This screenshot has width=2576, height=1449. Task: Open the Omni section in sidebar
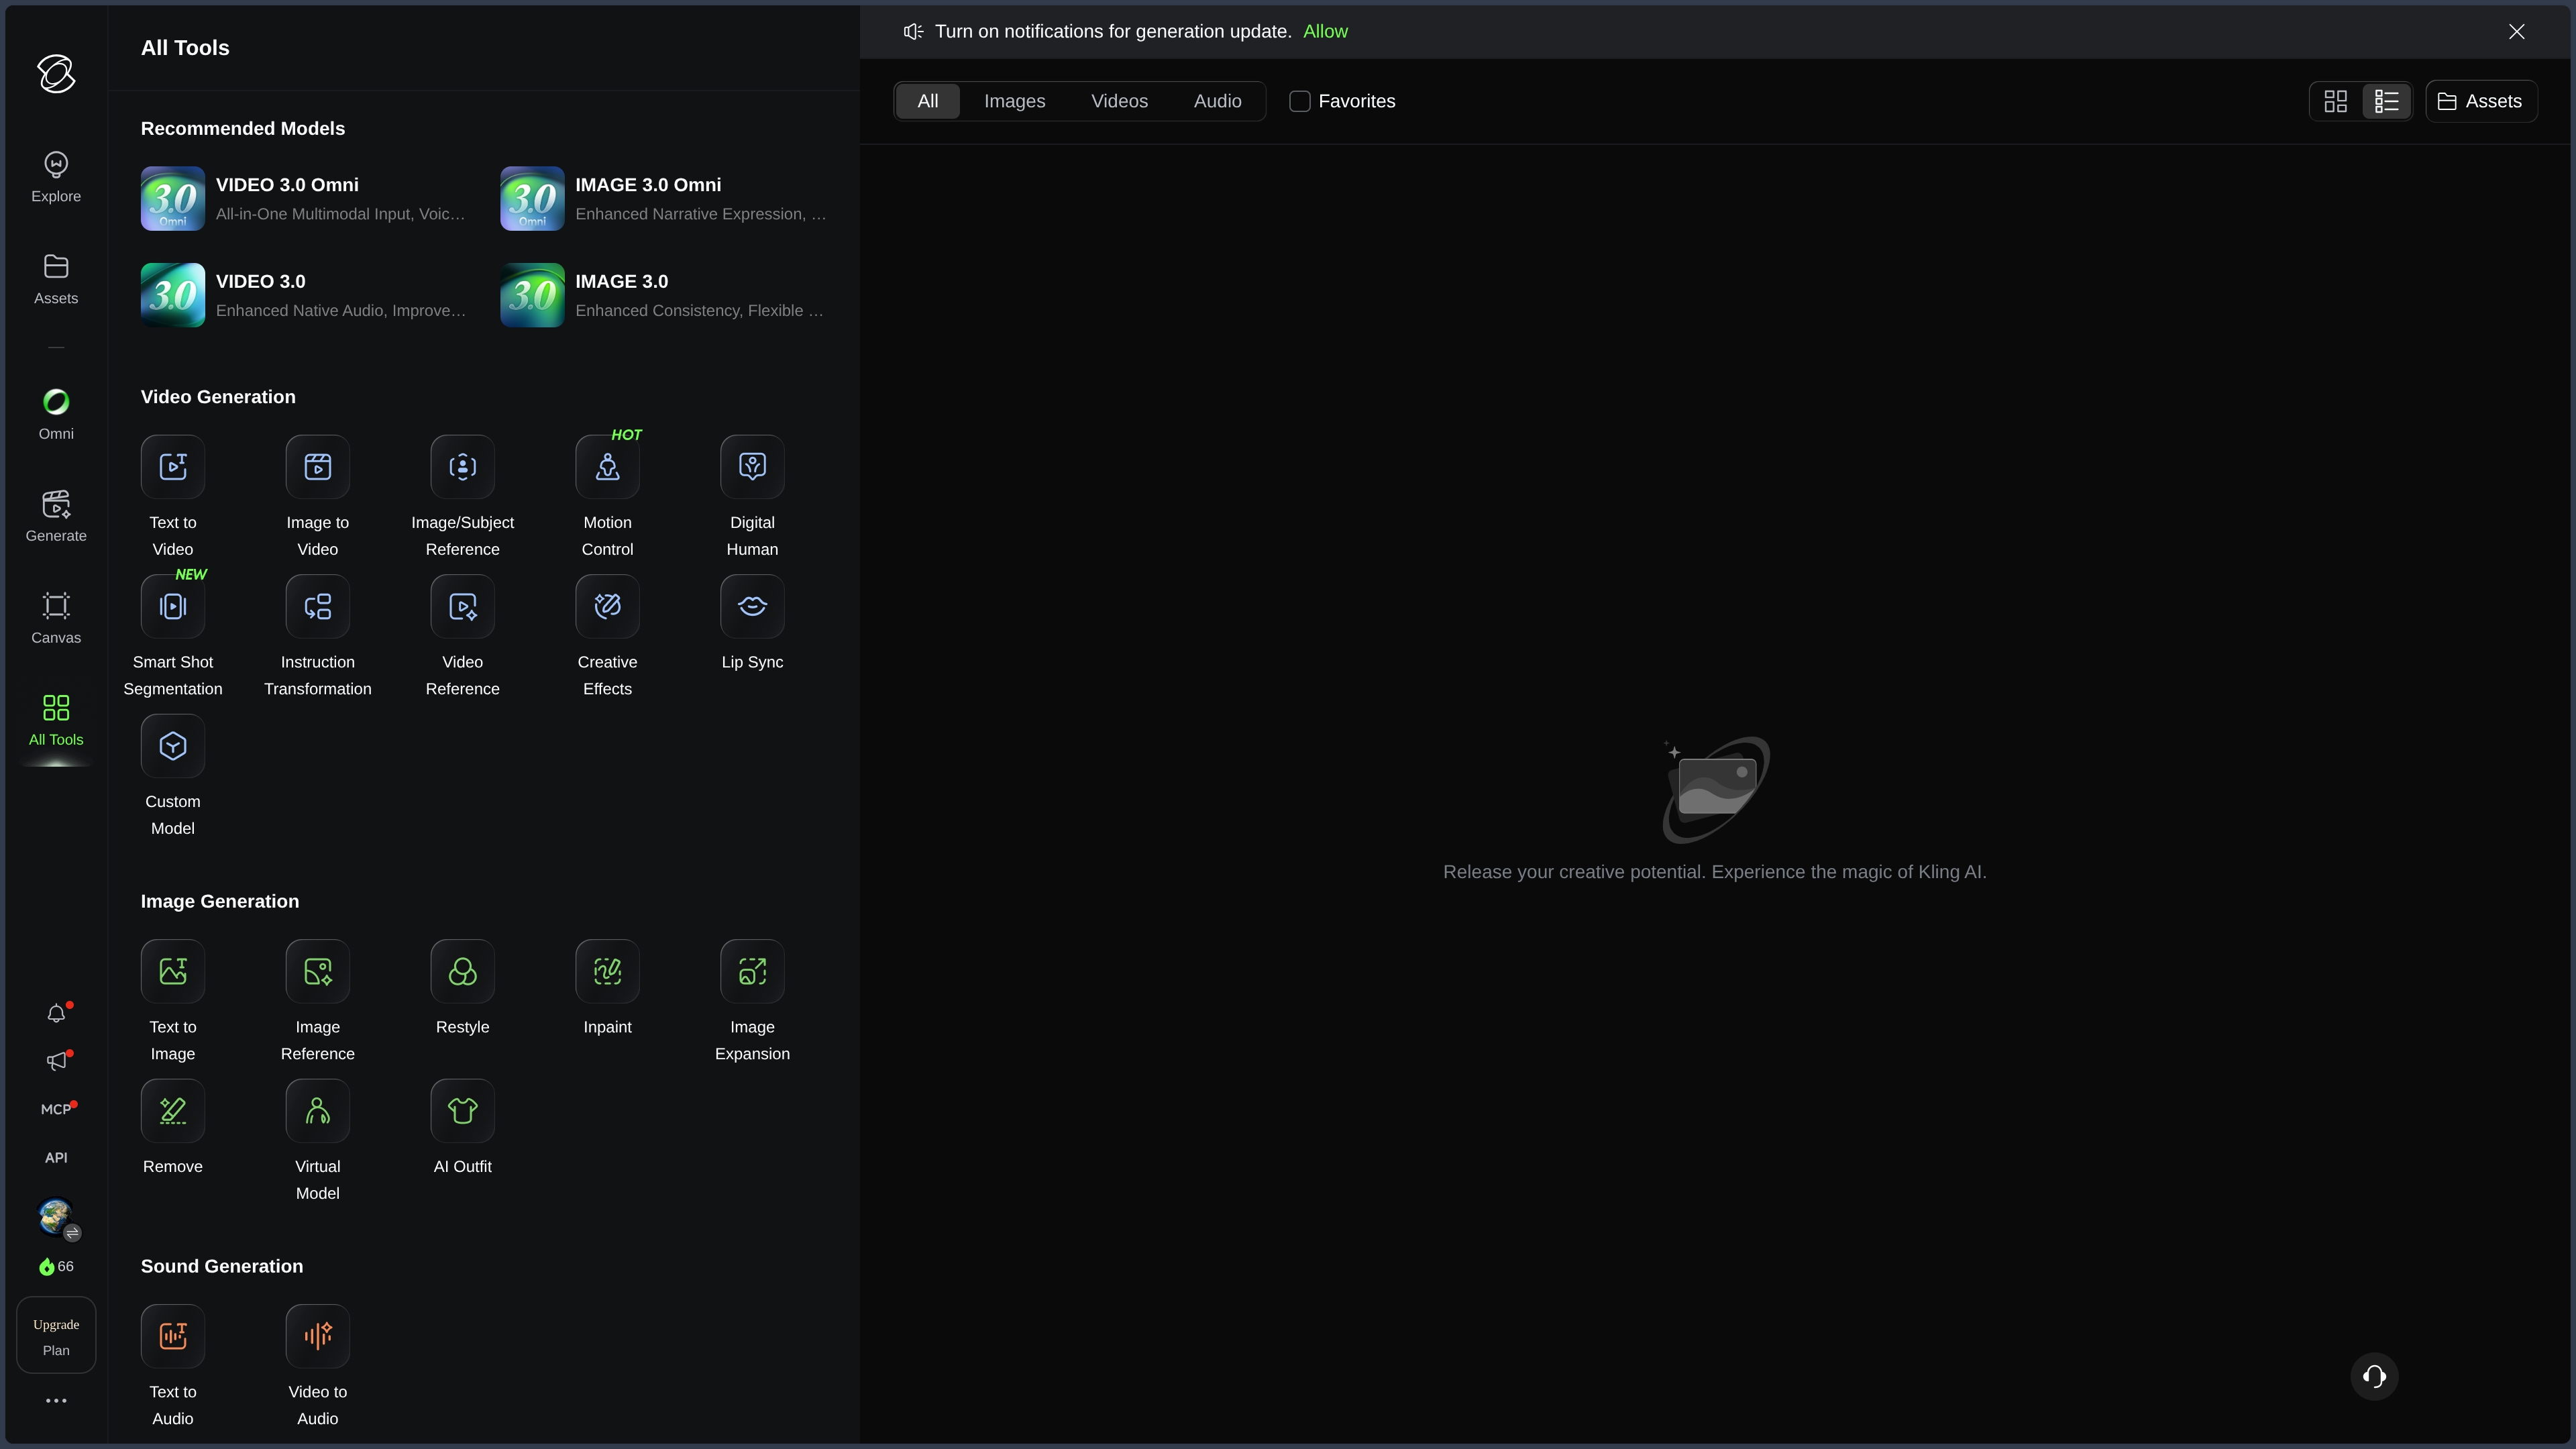[x=56, y=415]
